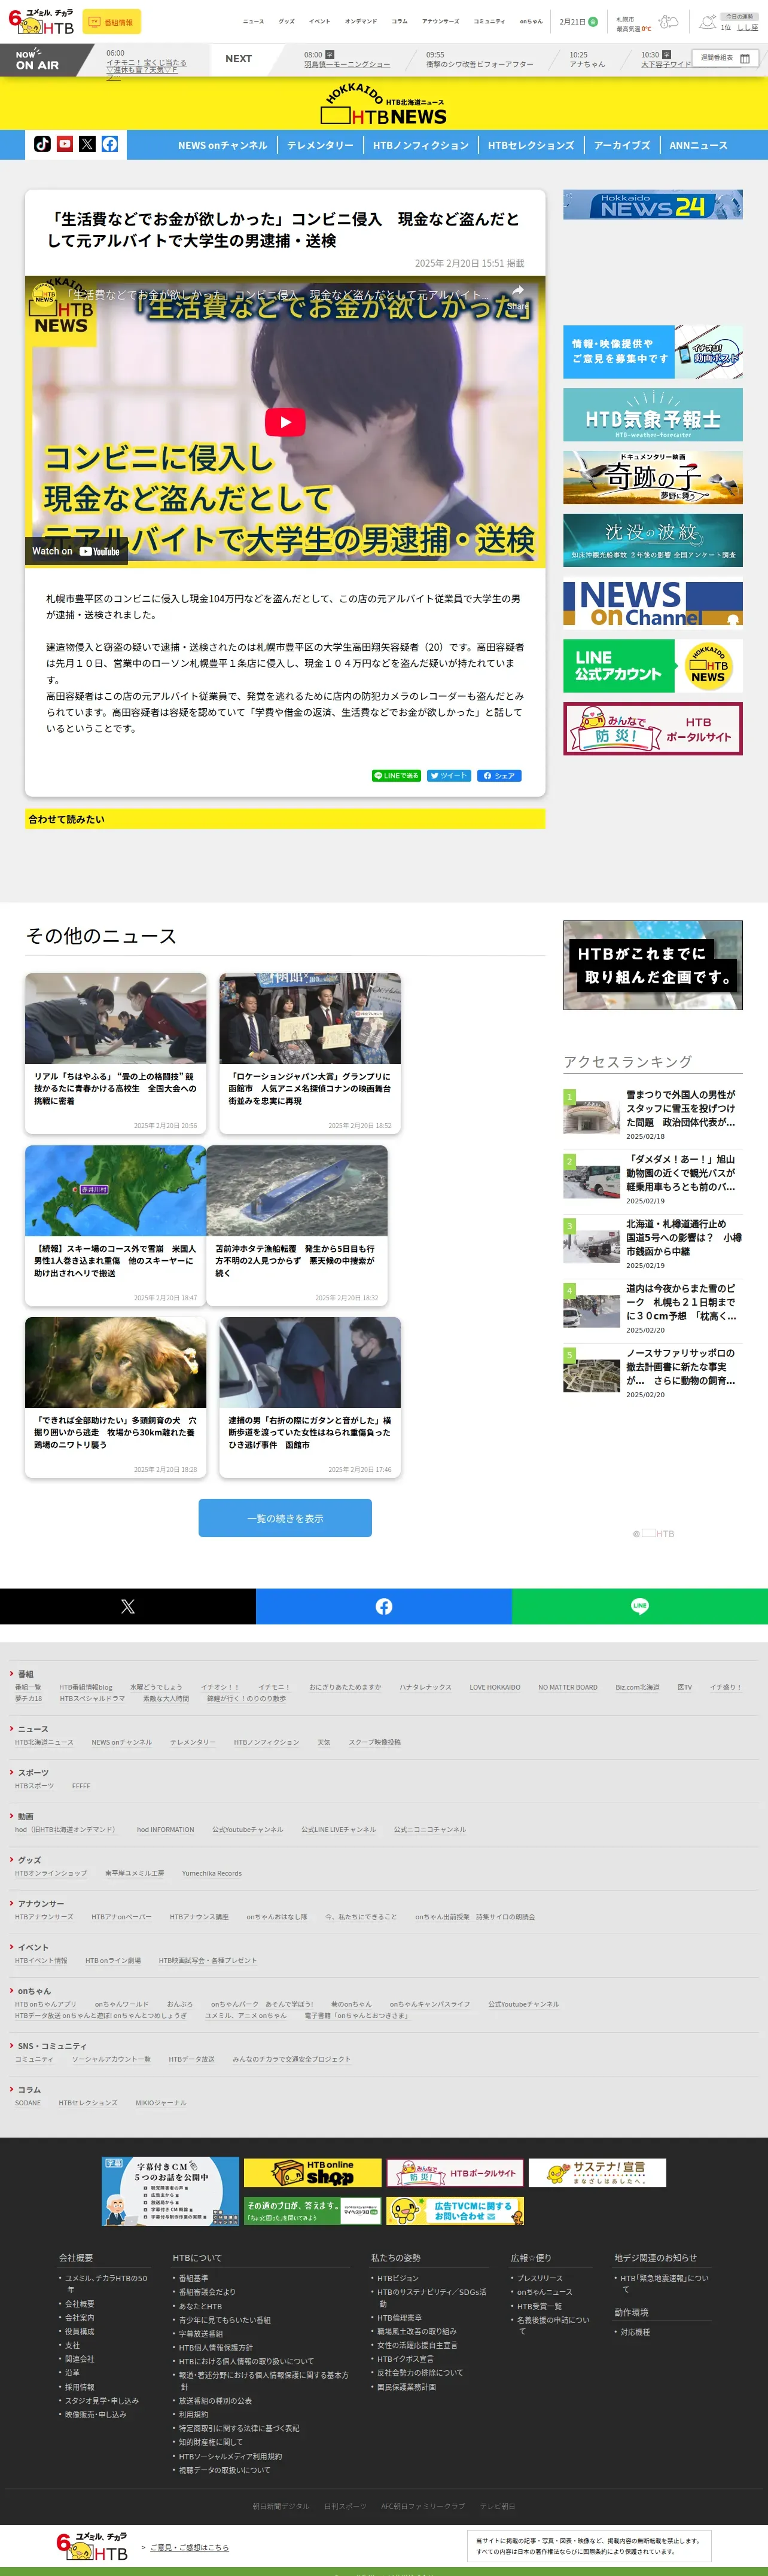Open the ご意見・ご感想はこちら link
The image size is (768, 2576).
tap(189, 2547)
